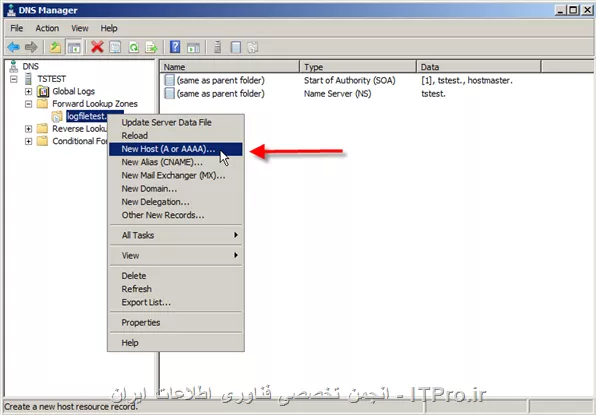Choose Reload from context menu

pos(176,136)
